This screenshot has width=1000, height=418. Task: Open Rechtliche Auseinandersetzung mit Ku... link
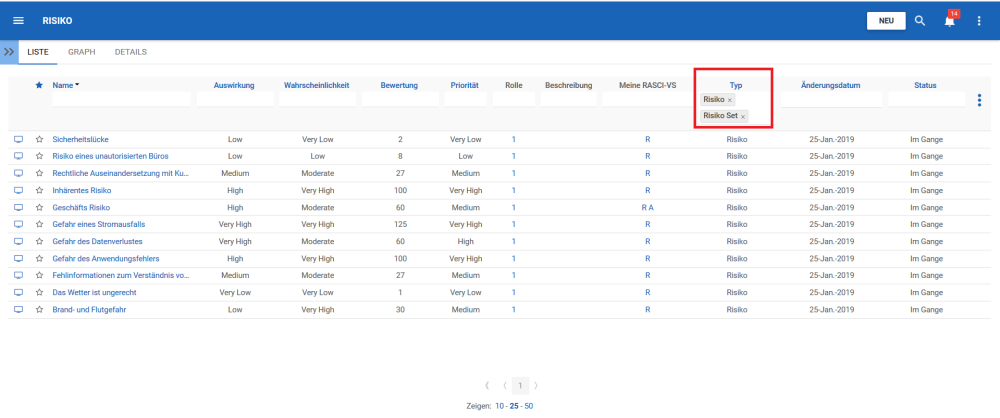(121, 173)
